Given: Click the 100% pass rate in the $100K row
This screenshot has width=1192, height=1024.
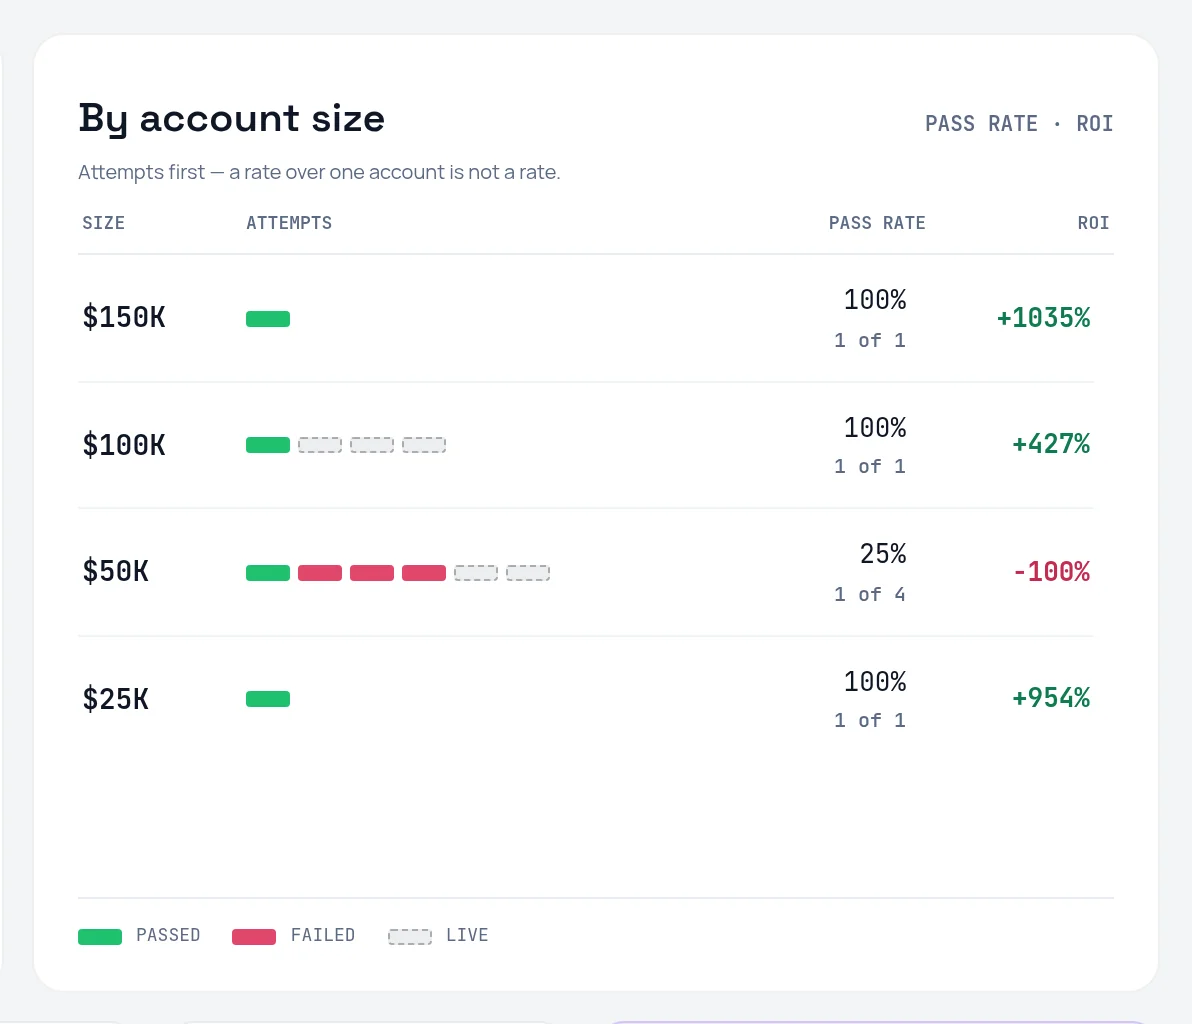Looking at the screenshot, I should pyautogui.click(x=875, y=427).
